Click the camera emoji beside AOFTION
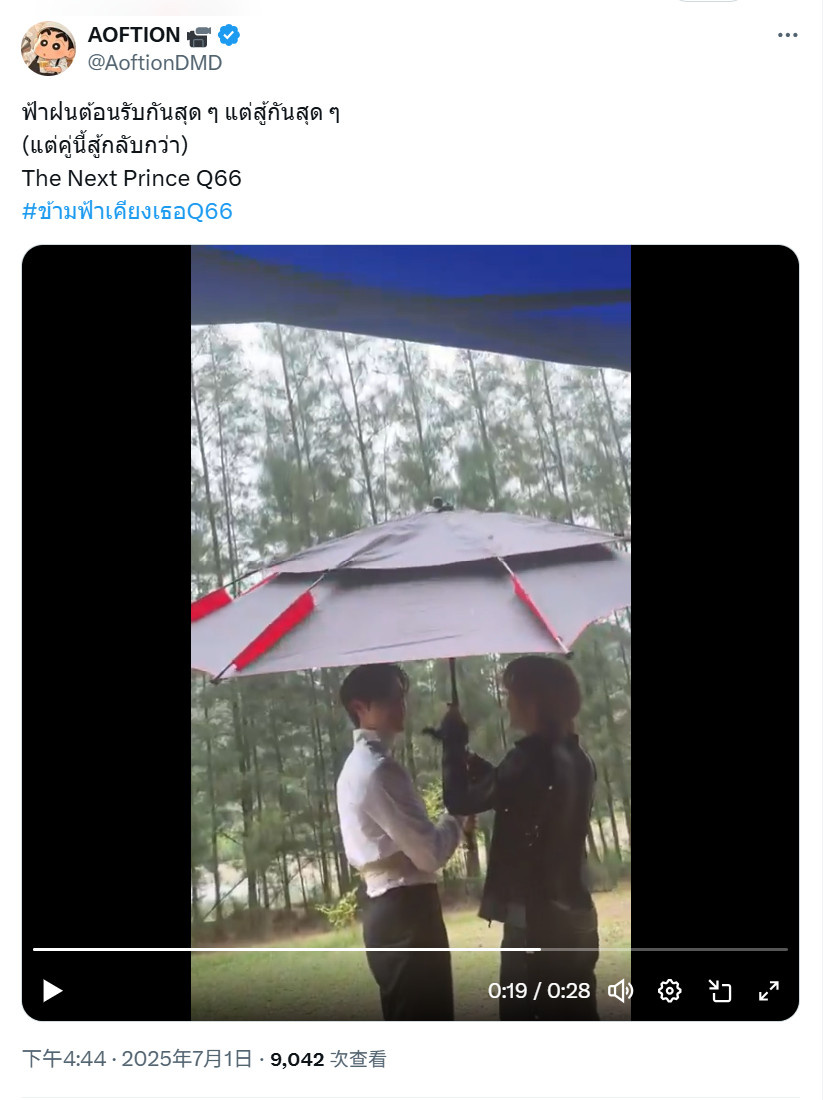Image resolution: width=823 pixels, height=1100 pixels. (x=199, y=35)
